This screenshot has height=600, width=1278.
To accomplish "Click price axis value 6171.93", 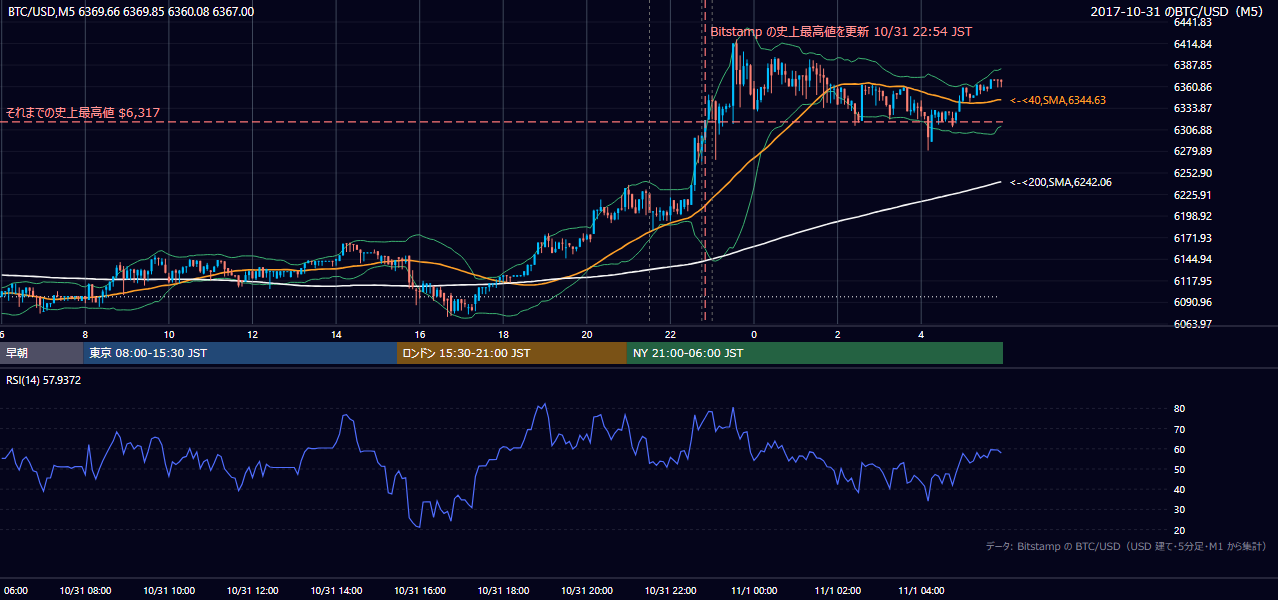I will 1193,238.
